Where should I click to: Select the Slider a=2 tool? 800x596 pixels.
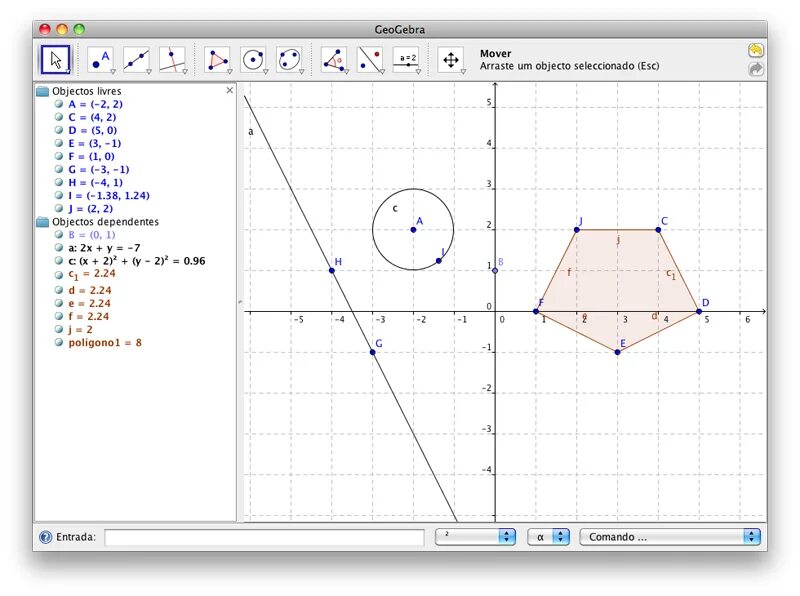(x=406, y=60)
